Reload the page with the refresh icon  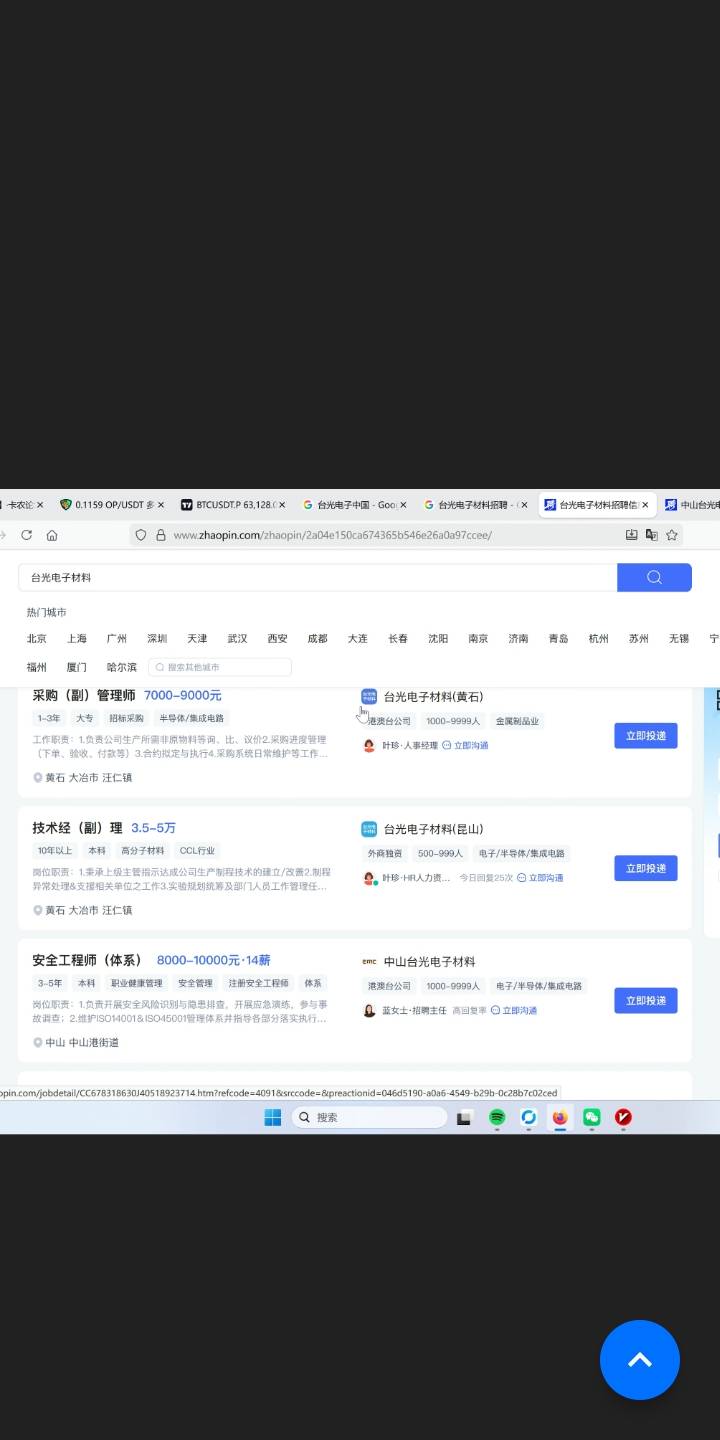(27, 535)
